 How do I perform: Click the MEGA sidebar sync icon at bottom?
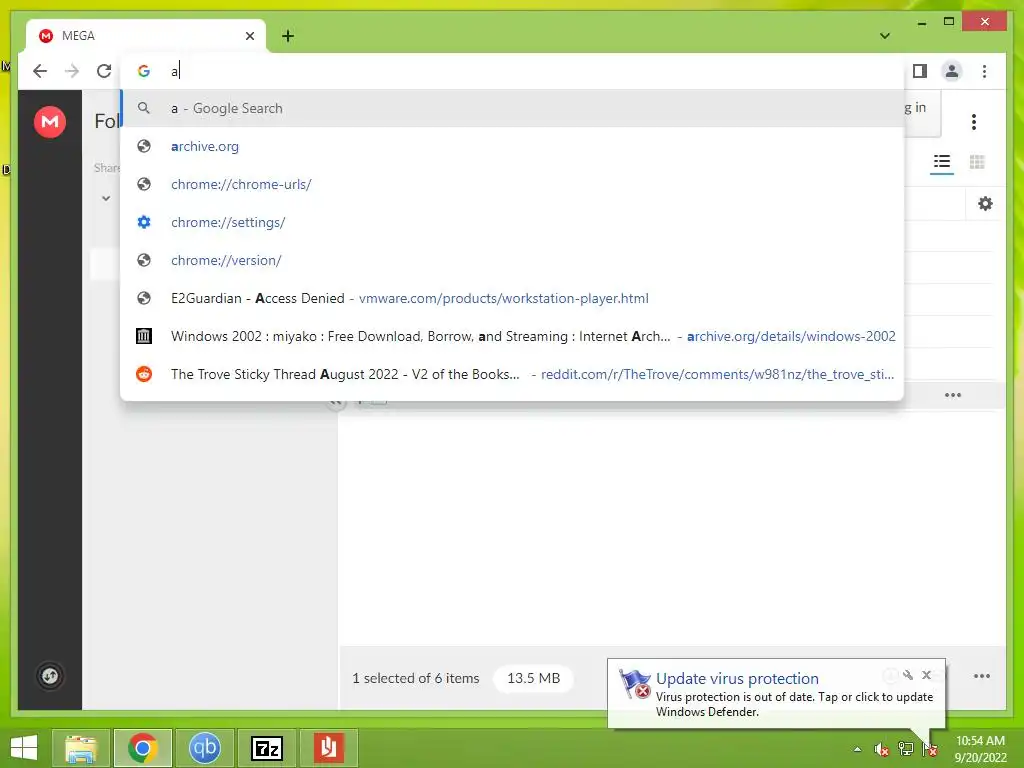point(50,676)
